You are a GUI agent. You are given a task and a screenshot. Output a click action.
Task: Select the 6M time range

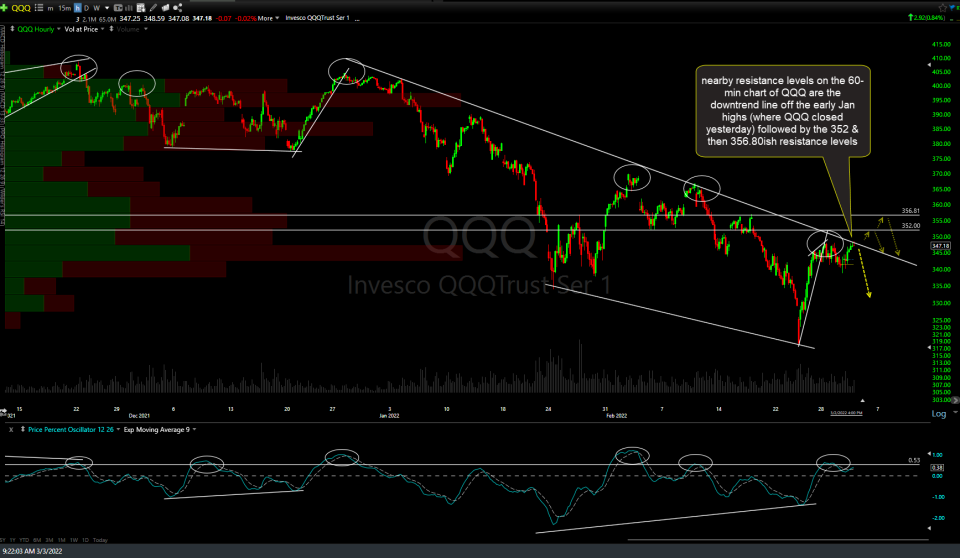tap(37, 540)
